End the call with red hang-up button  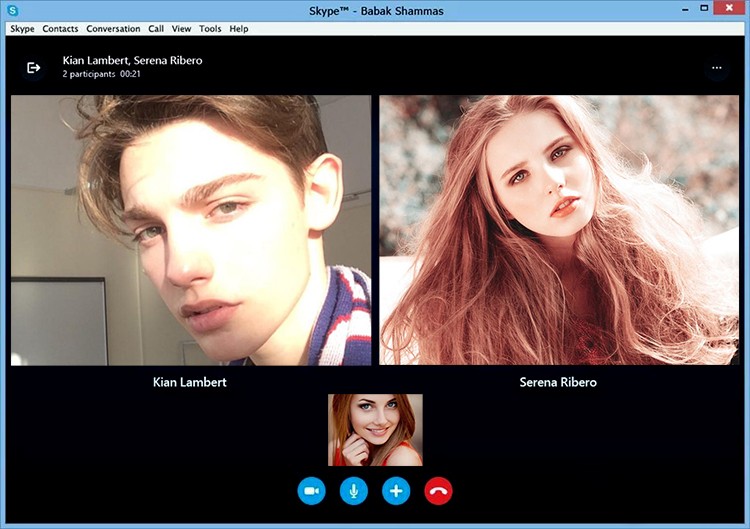point(438,491)
